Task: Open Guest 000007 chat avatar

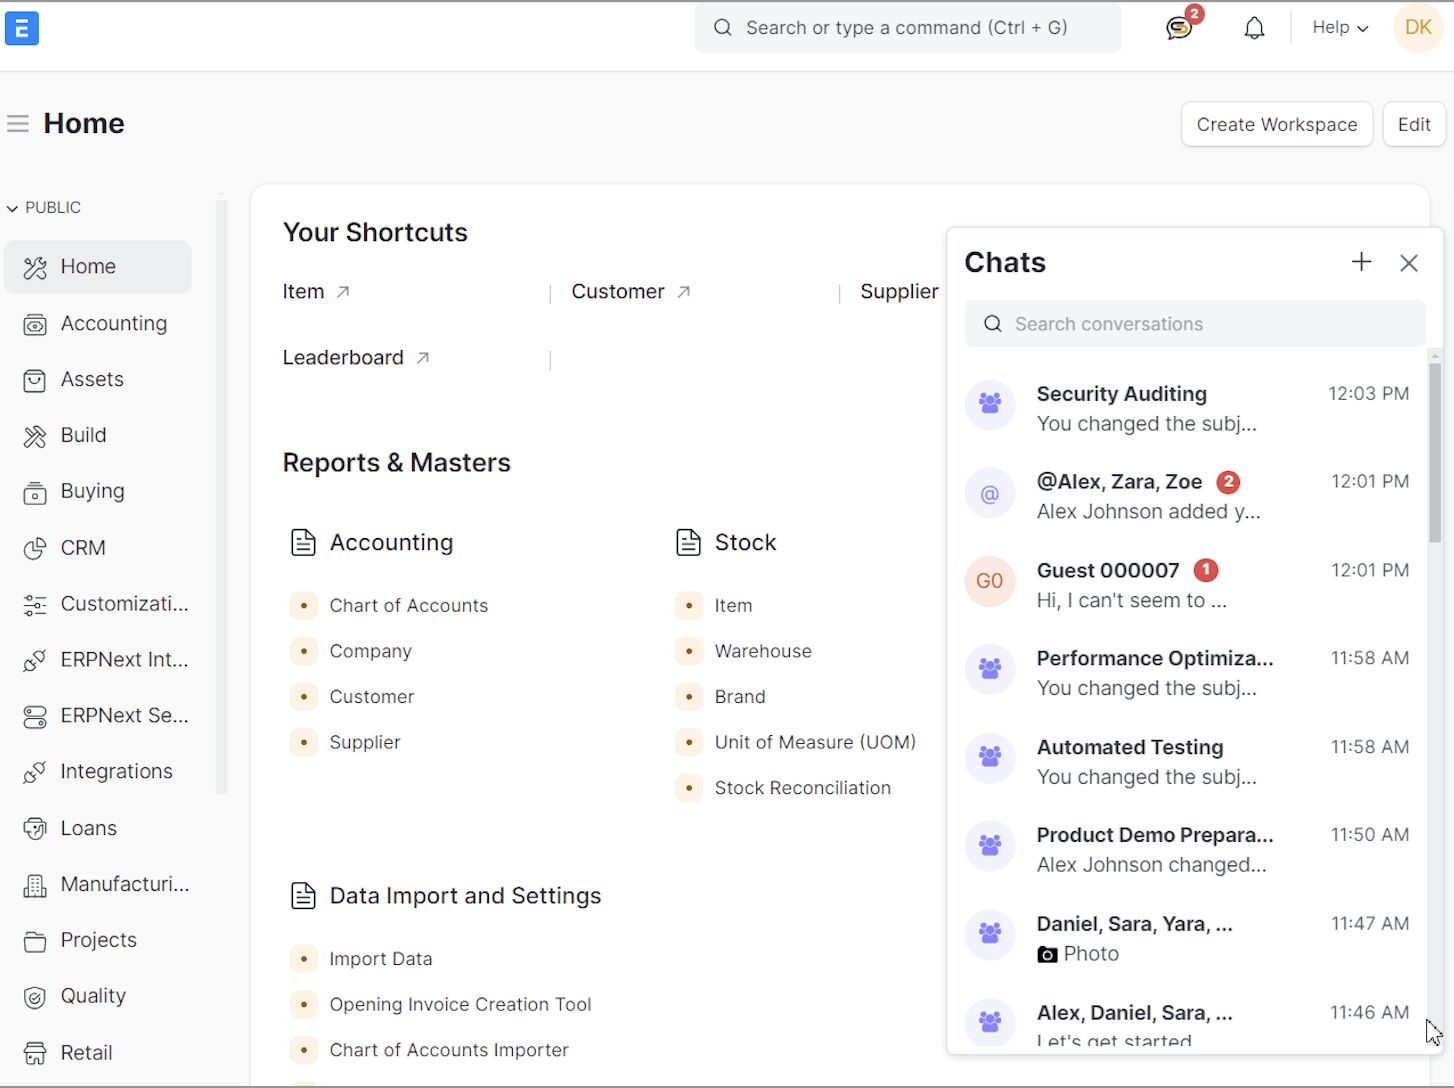Action: 990,581
